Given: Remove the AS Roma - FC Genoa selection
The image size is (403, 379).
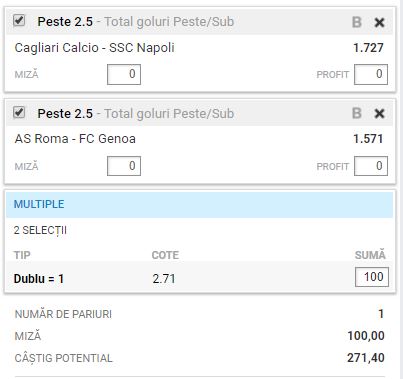Looking at the screenshot, I should point(379,114).
